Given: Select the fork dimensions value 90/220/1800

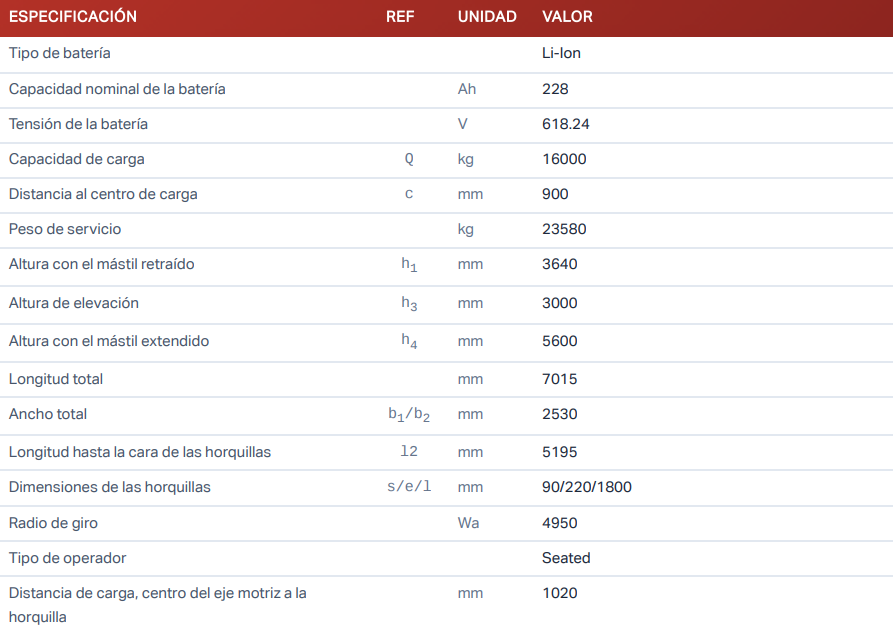Looking at the screenshot, I should pos(587,487).
